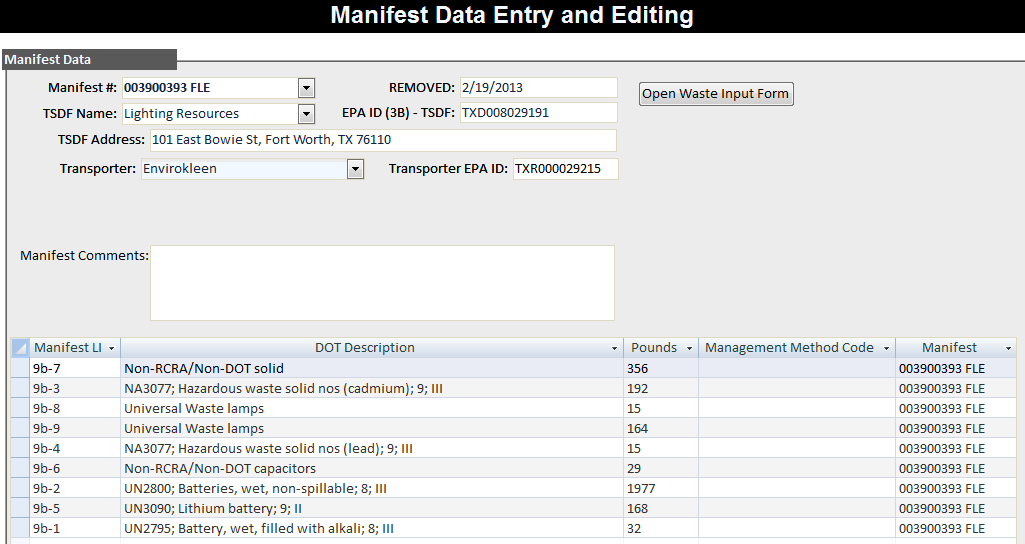Open filter arrow on DOT Description column
This screenshot has width=1025, height=544.
pyautogui.click(x=614, y=348)
